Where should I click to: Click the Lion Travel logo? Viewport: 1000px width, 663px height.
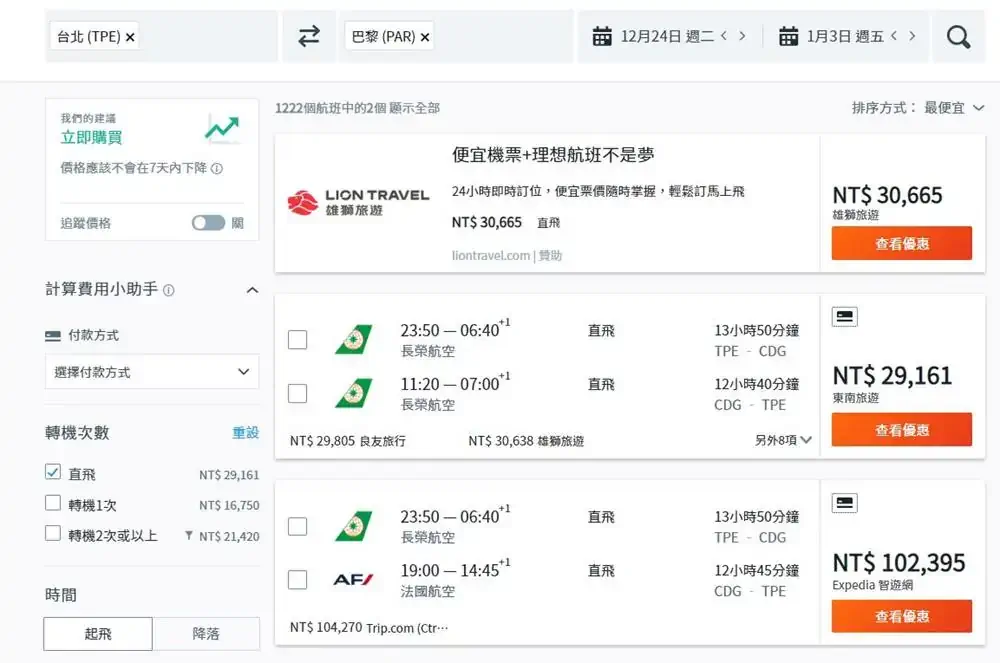point(358,202)
